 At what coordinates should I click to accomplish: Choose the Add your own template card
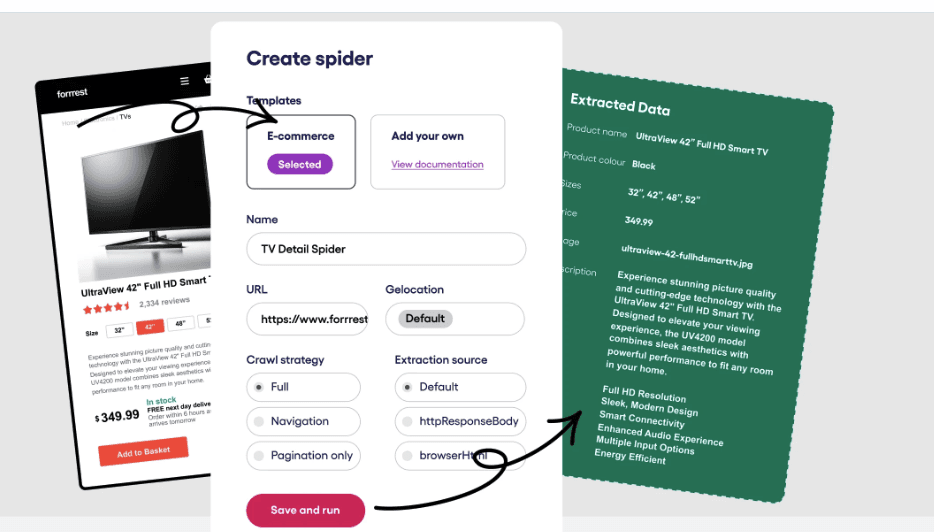tap(437, 151)
